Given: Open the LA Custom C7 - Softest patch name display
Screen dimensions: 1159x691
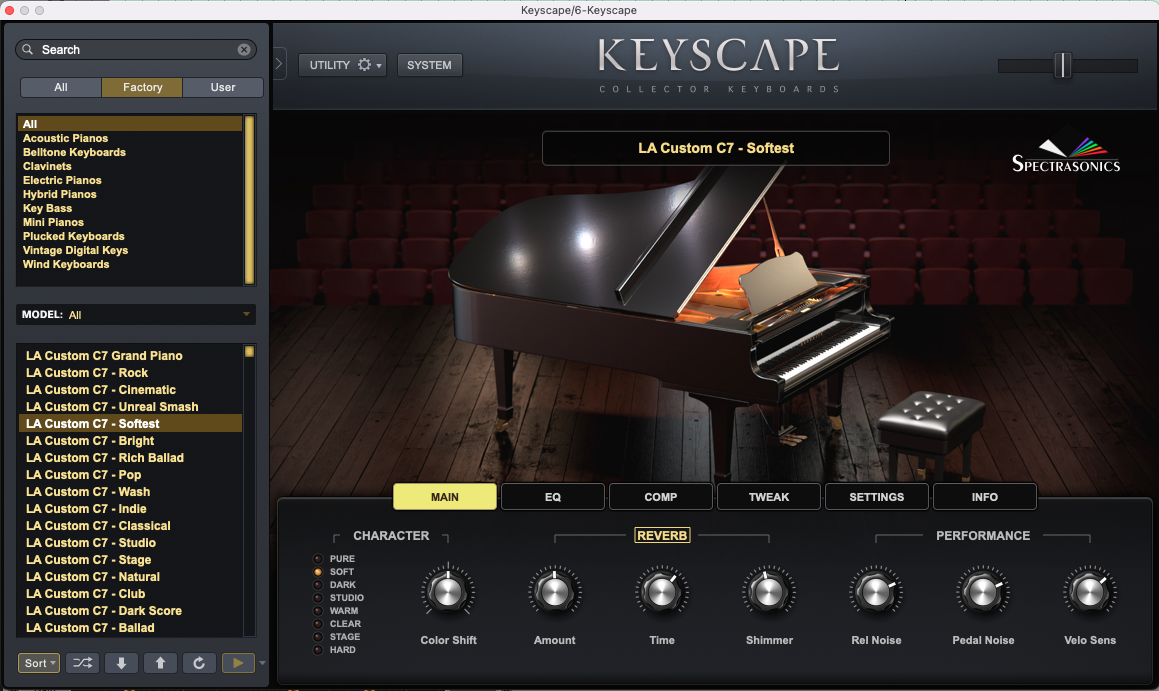Looking at the screenshot, I should pyautogui.click(x=716, y=148).
